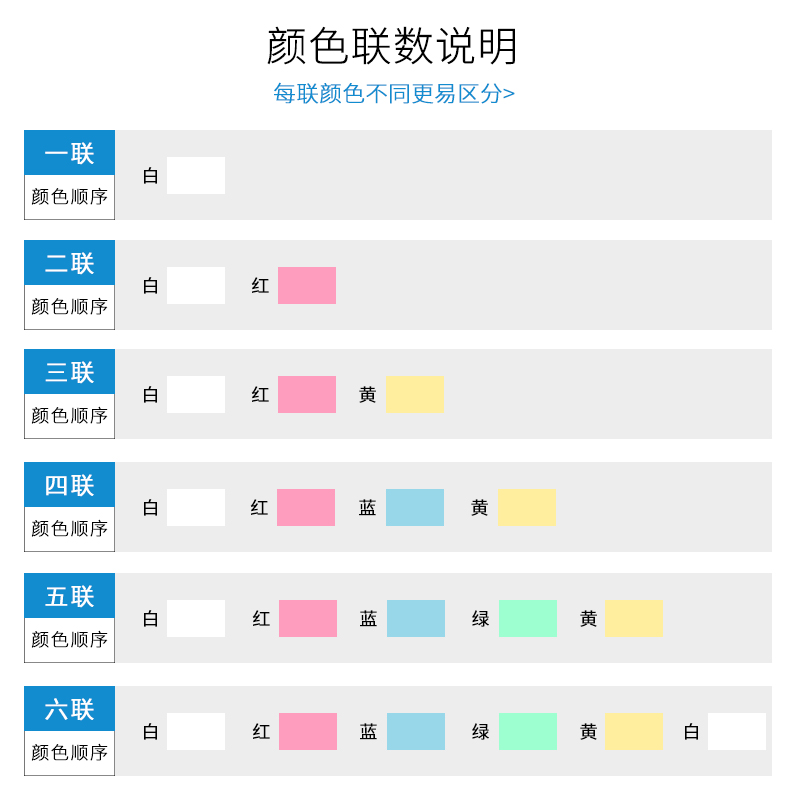Image resolution: width=800 pixels, height=800 pixels.
Task: Select the blue 一联 header tab
Action: click(70, 153)
